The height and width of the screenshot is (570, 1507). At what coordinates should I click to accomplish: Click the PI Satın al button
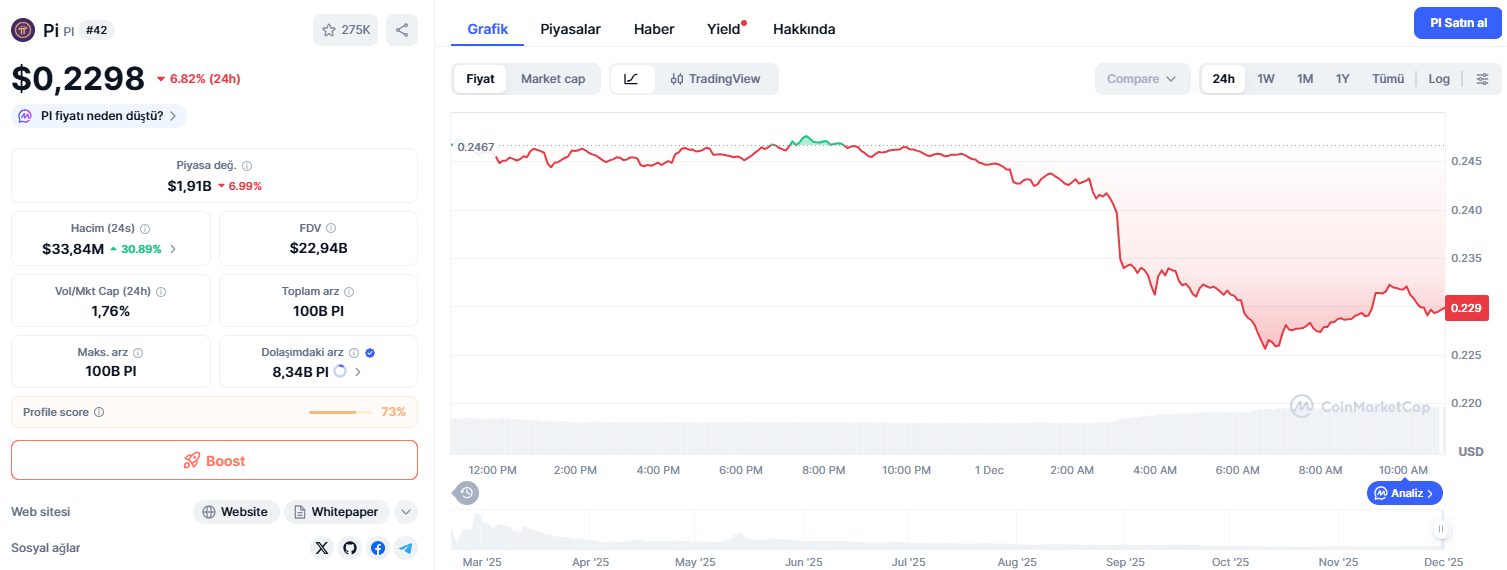click(1458, 23)
